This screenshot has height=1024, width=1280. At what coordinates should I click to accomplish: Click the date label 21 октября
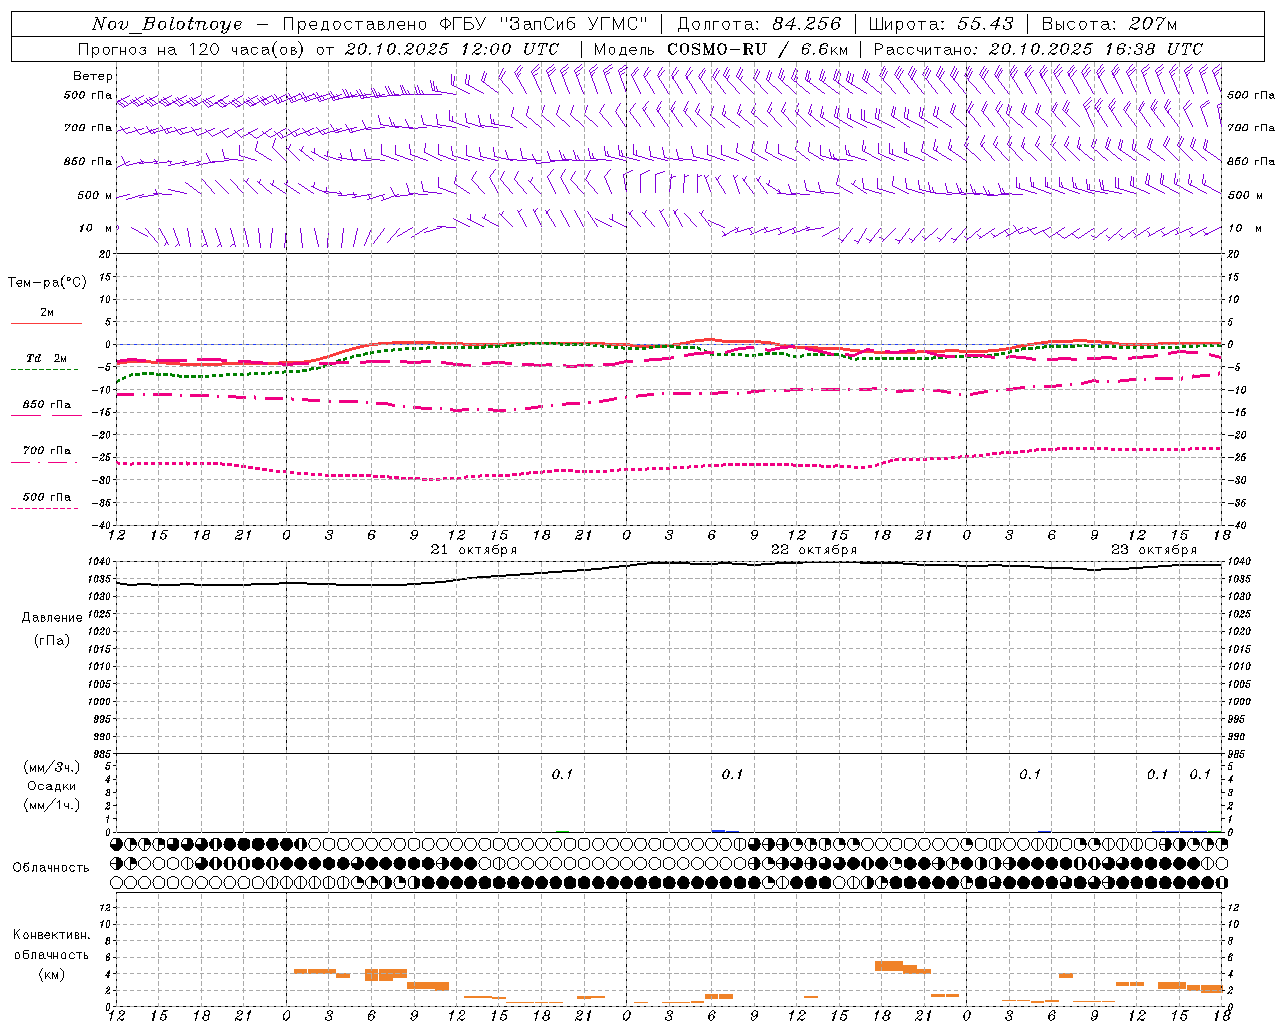pos(474,550)
